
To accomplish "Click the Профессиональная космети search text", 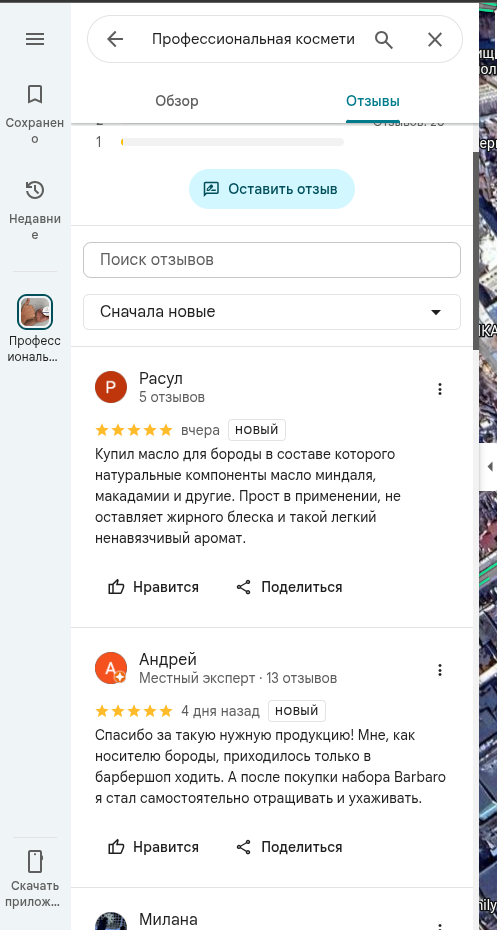I will click(253, 39).
